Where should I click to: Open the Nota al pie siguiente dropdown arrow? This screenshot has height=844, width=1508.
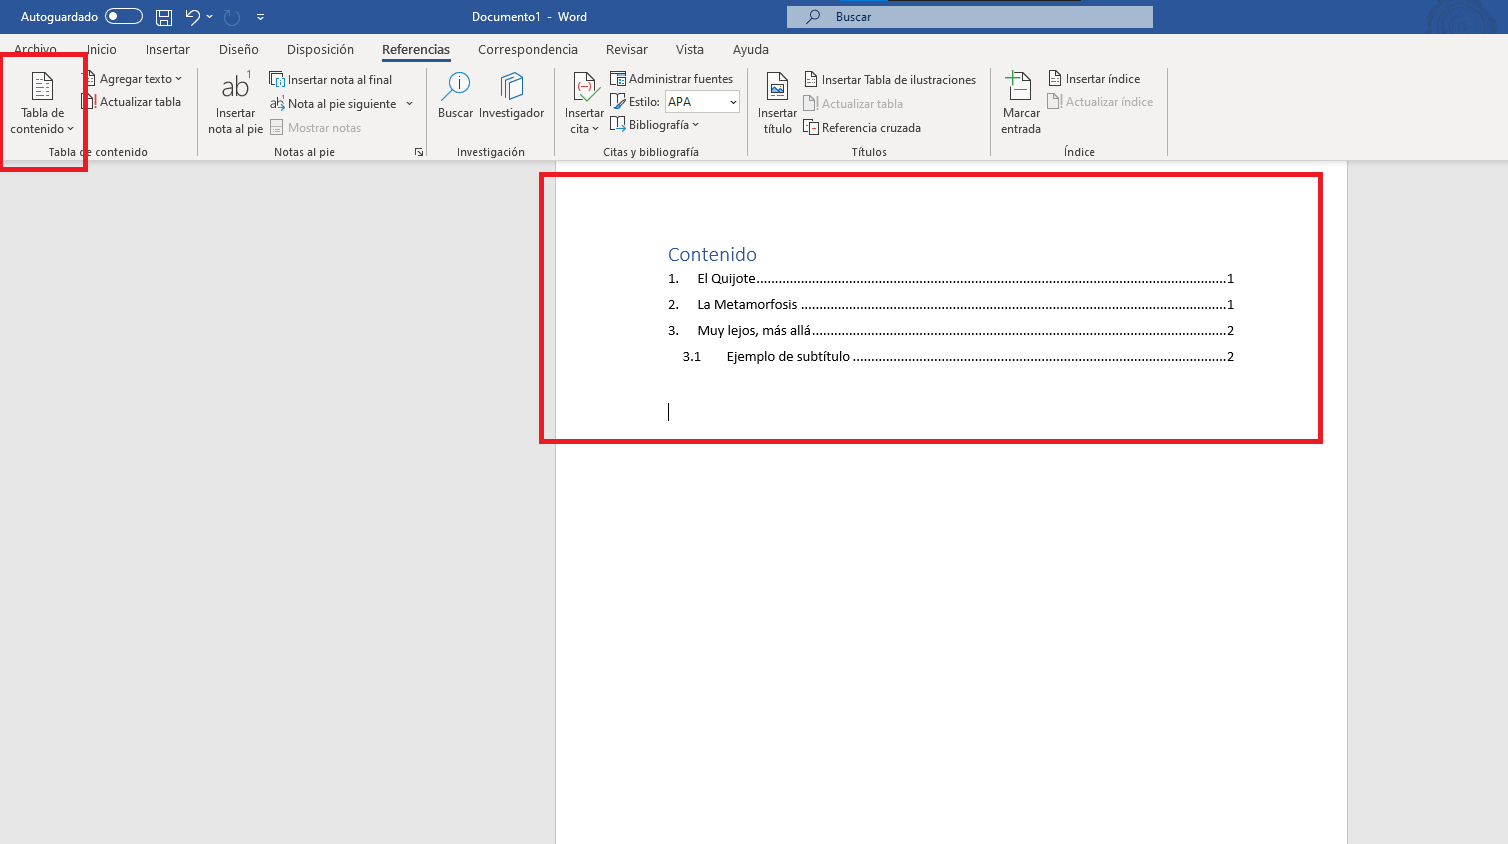pyautogui.click(x=409, y=104)
